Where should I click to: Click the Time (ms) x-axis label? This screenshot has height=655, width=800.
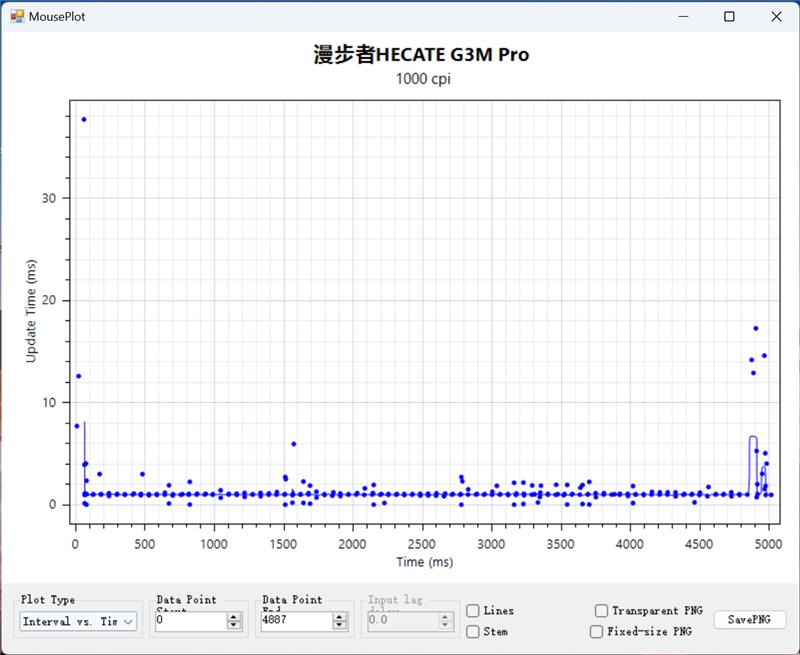[421, 562]
